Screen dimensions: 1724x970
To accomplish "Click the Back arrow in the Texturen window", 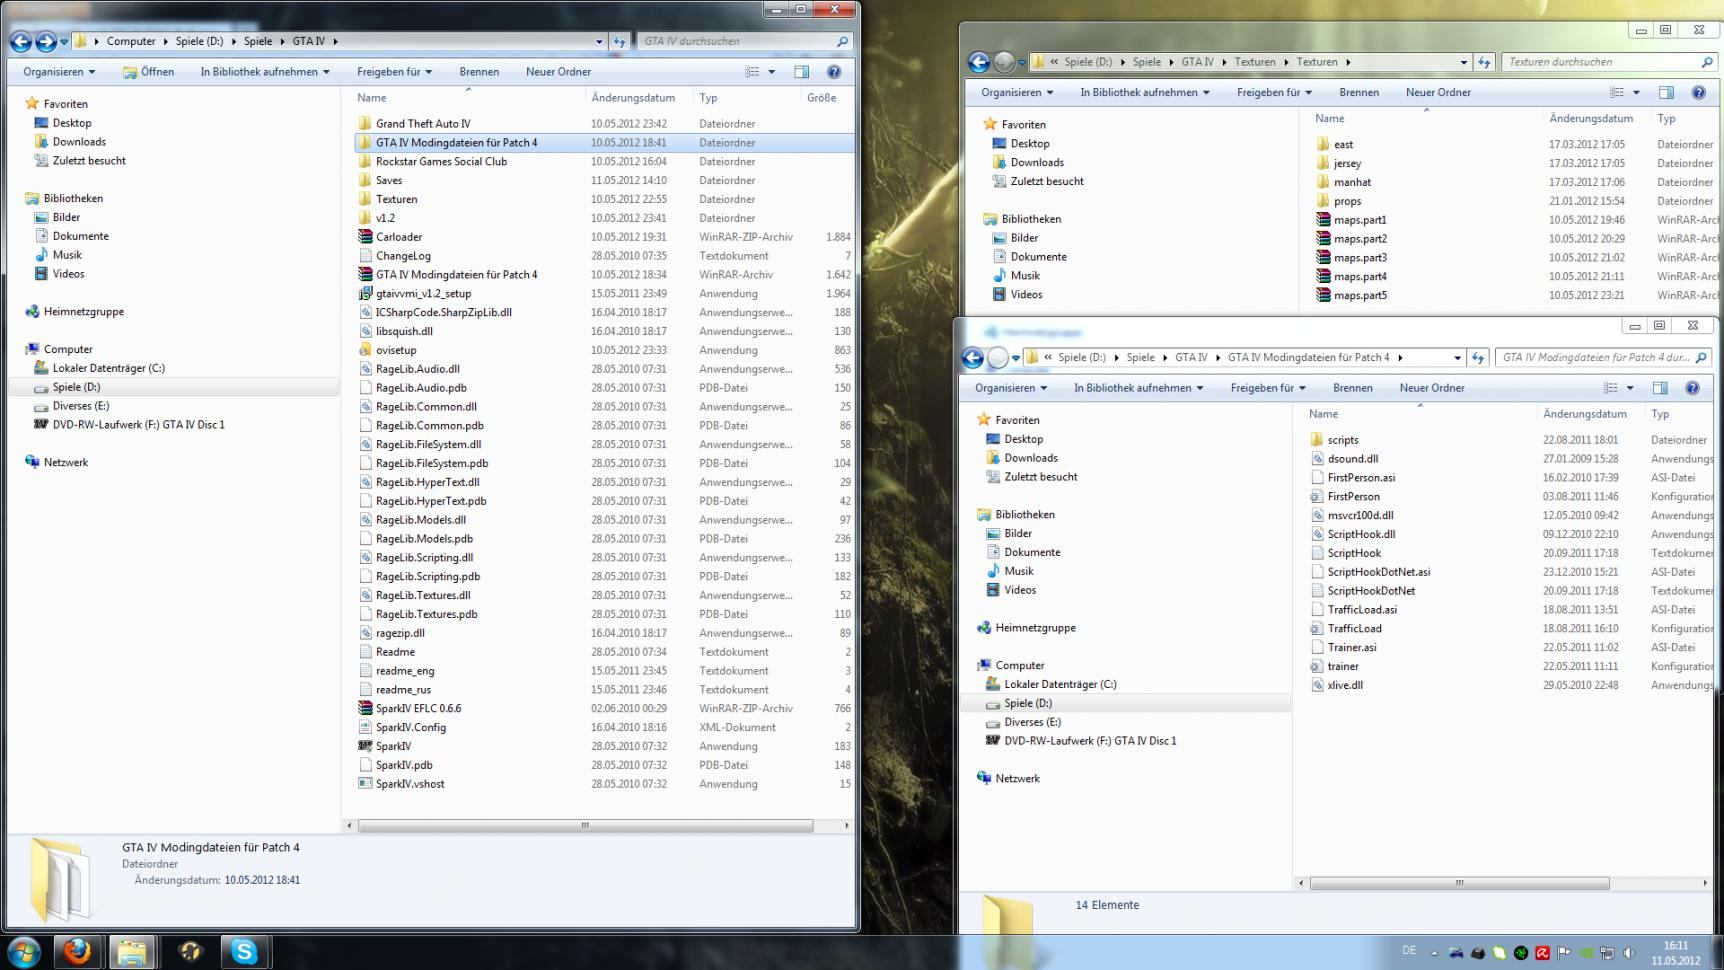I will click(x=979, y=62).
